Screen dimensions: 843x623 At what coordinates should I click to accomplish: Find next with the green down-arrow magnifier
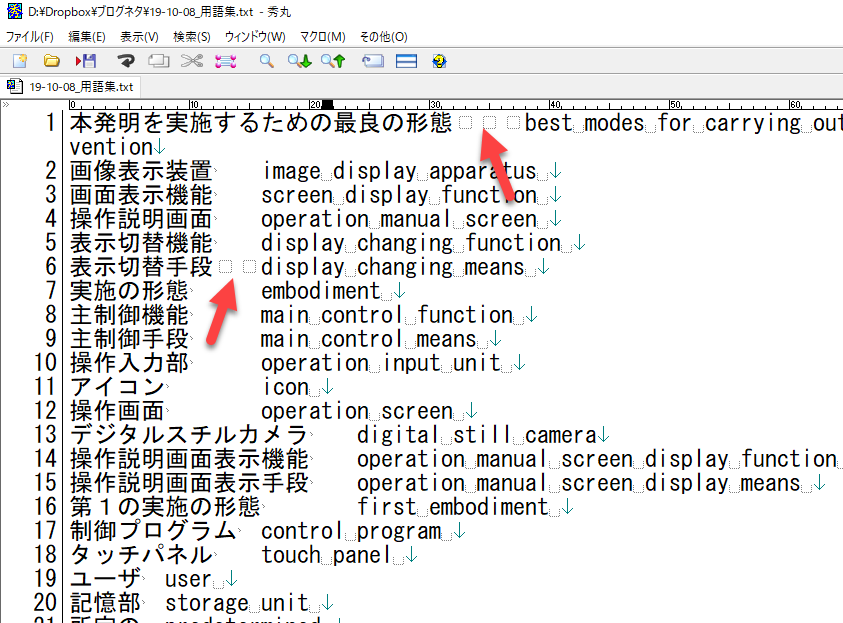299,61
